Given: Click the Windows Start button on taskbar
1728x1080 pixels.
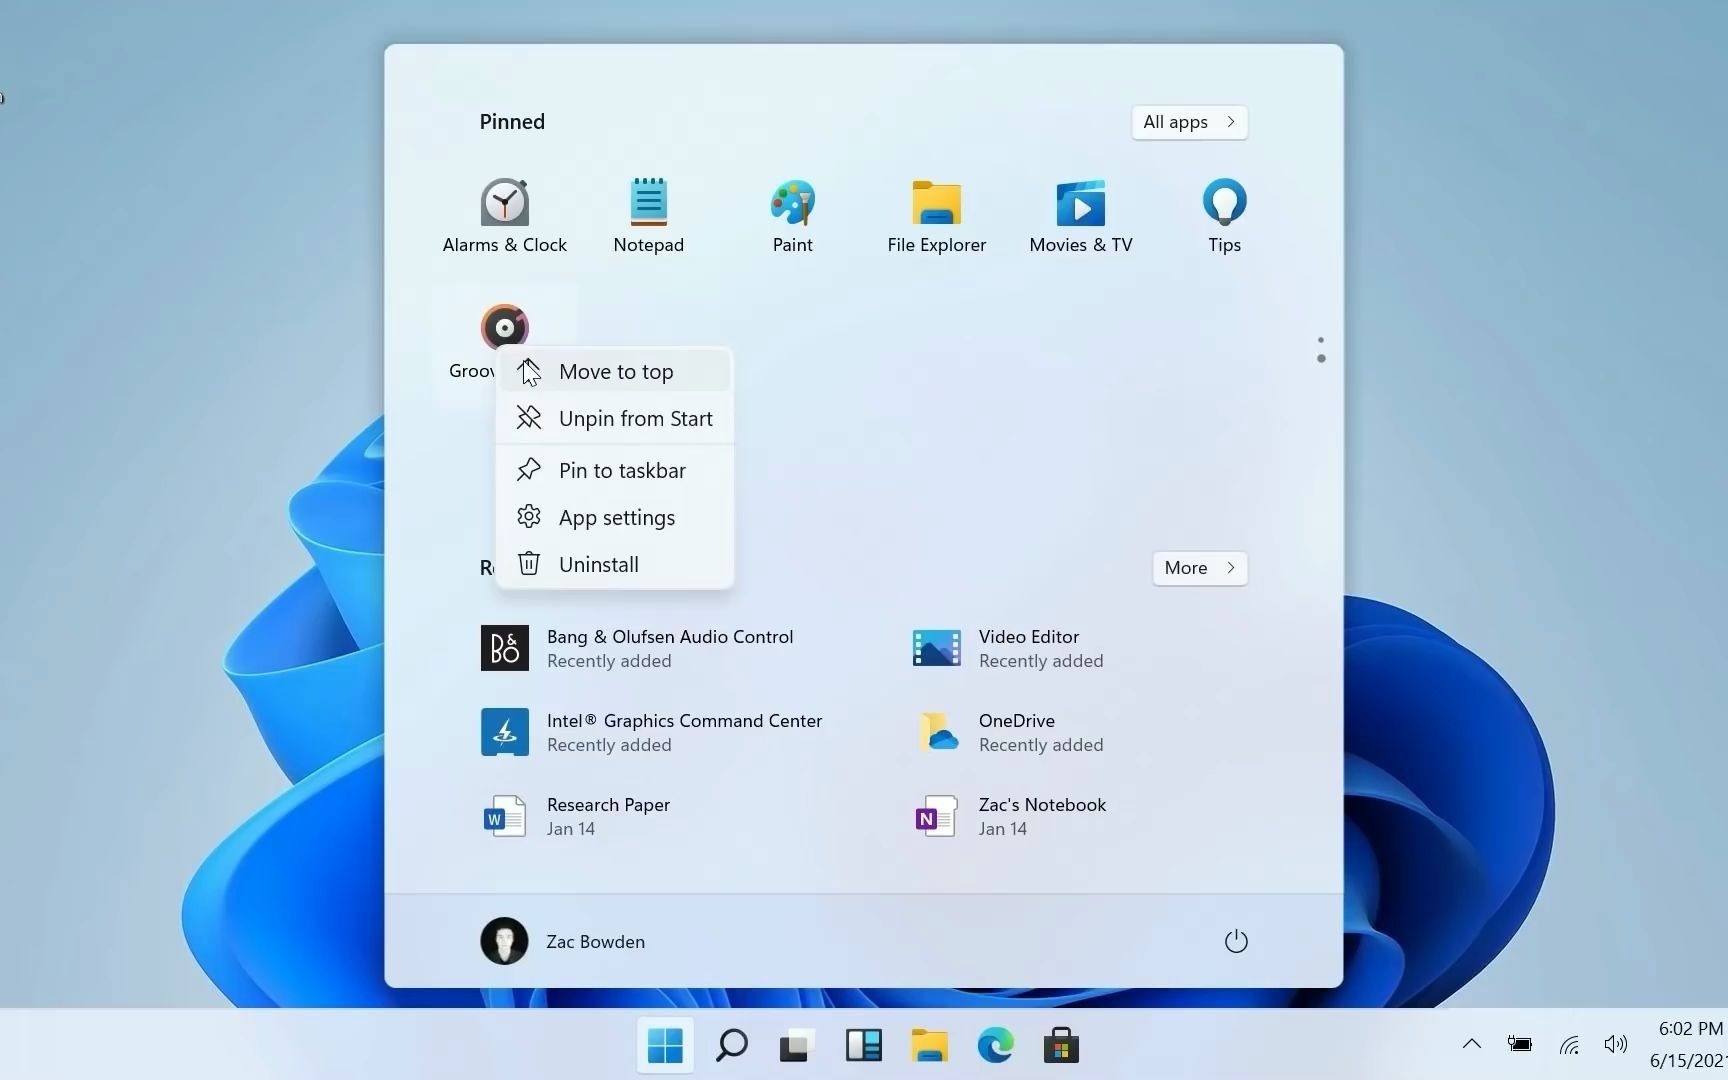Looking at the screenshot, I should pyautogui.click(x=665, y=1046).
